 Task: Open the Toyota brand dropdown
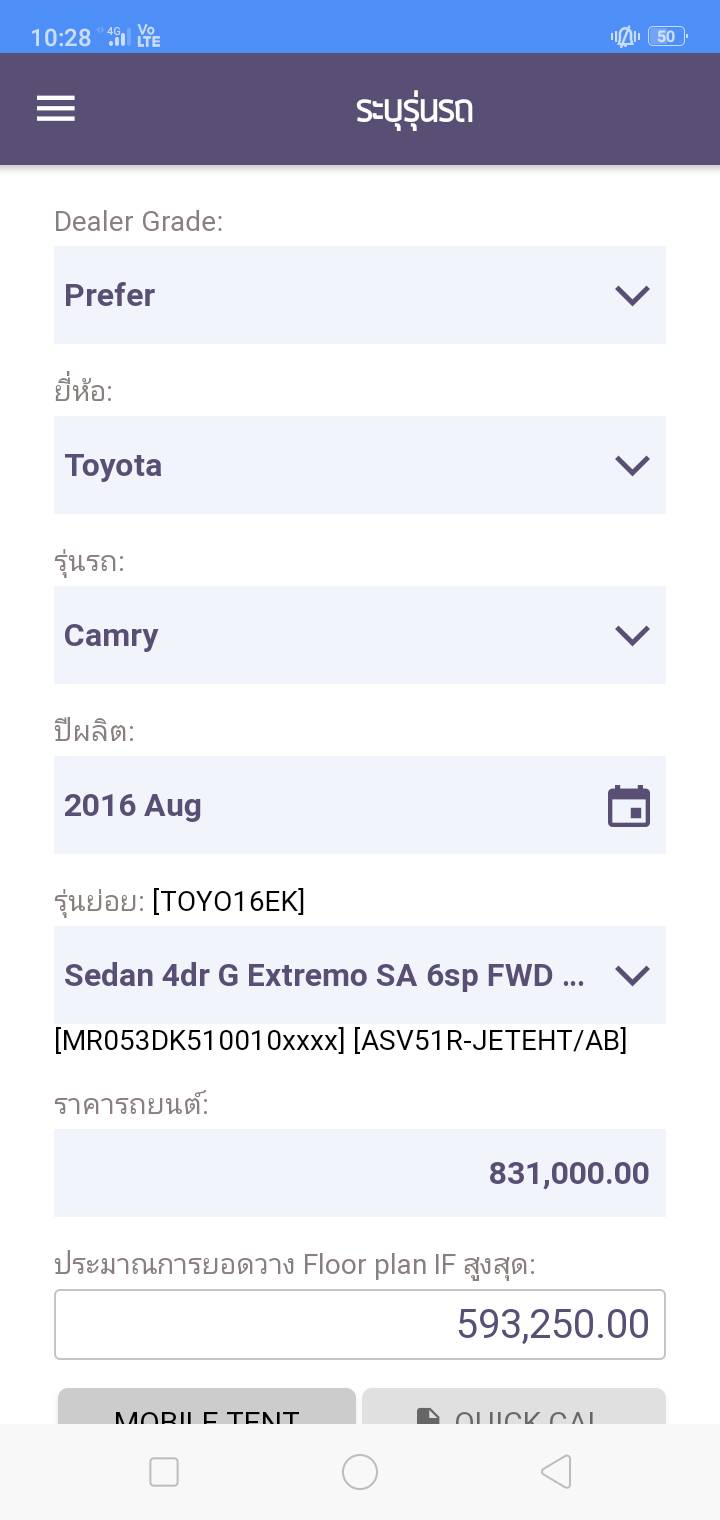359,465
